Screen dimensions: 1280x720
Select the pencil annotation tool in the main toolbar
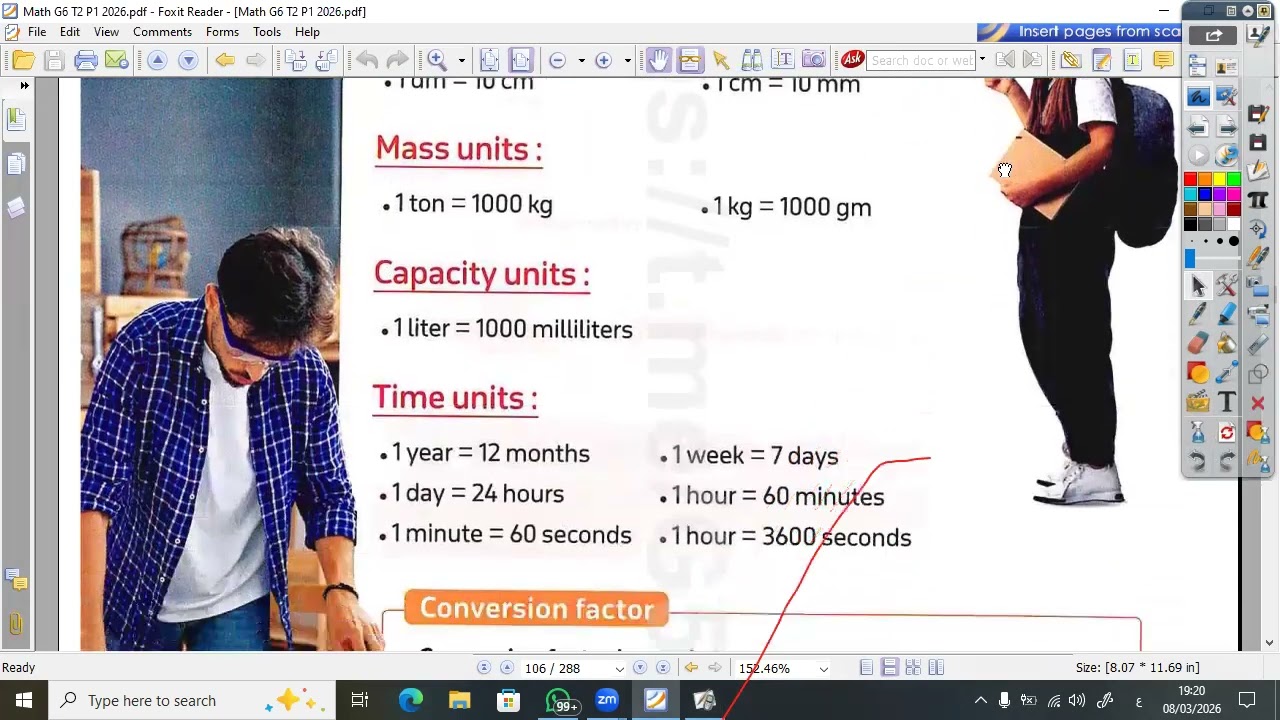click(x=1102, y=61)
